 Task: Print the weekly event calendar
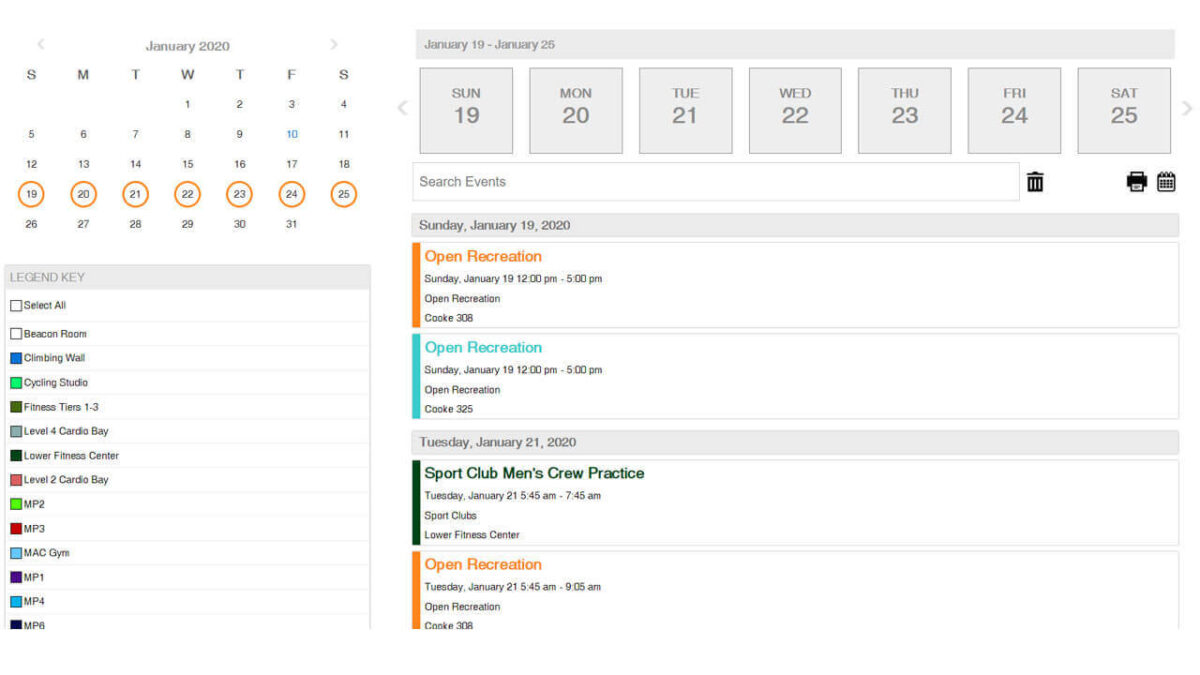[x=1137, y=181]
